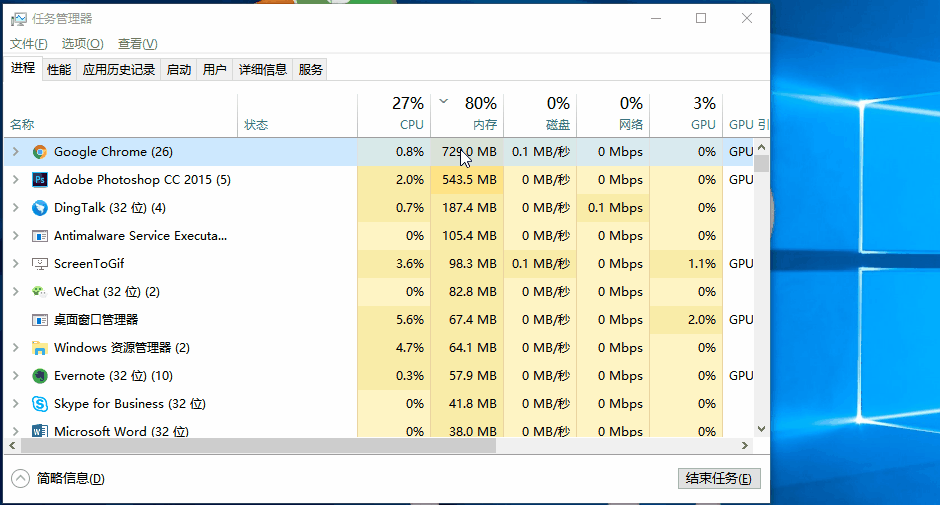Collapse to 简略信息 using the arrow icon
Image resolution: width=940 pixels, height=505 pixels.
click(20, 479)
